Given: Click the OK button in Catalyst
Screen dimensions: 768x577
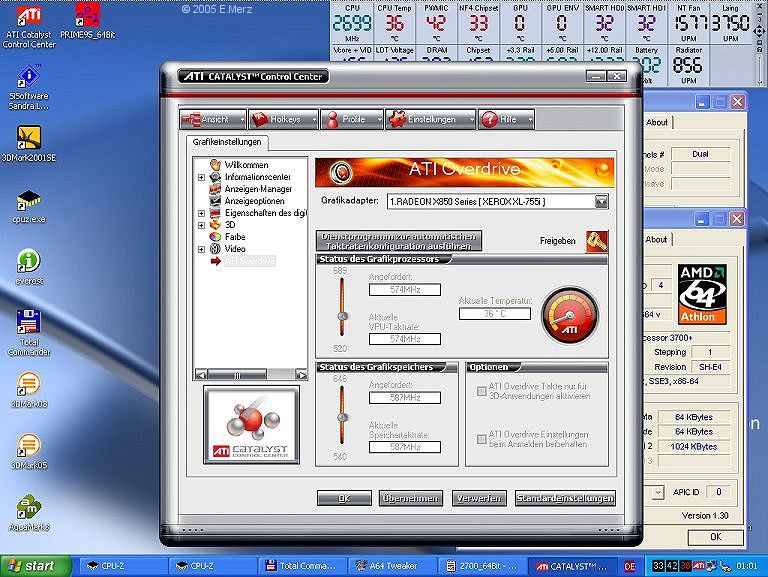Looking at the screenshot, I should 344,498.
